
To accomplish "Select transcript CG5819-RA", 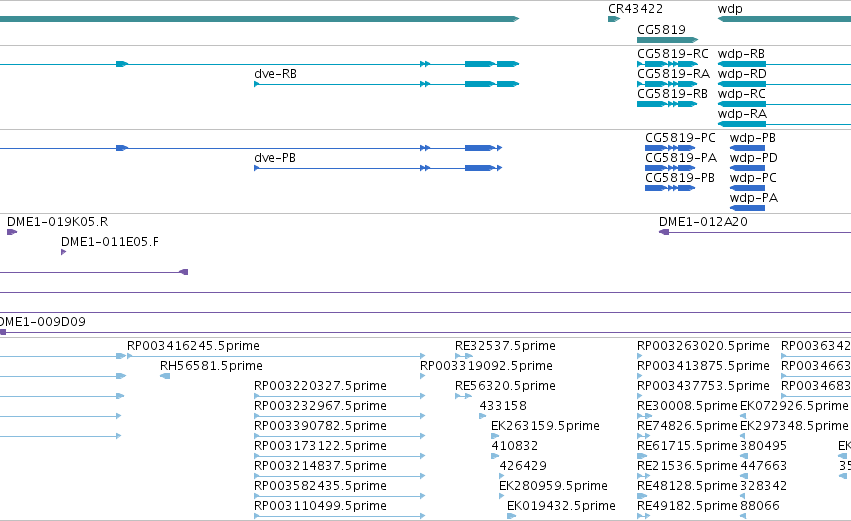I will [673, 74].
